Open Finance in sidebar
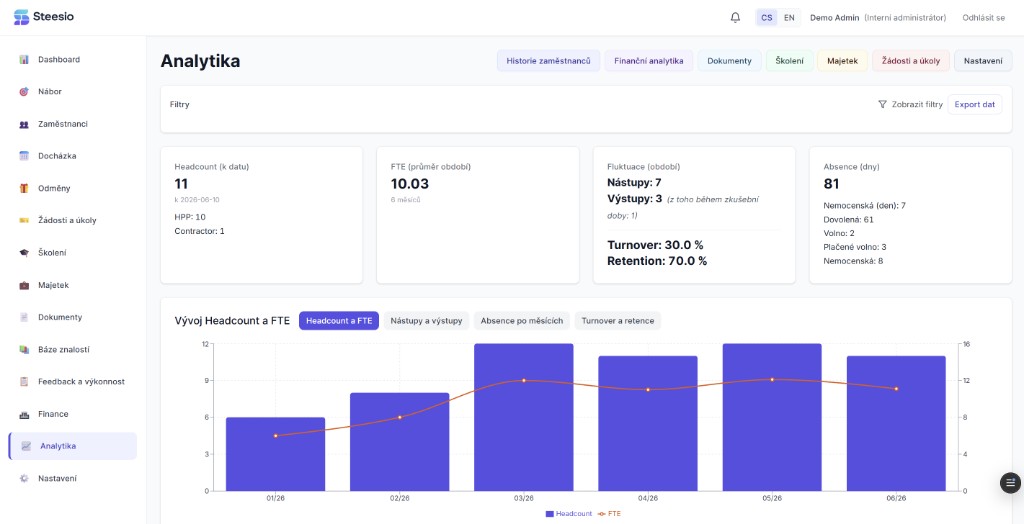The height and width of the screenshot is (524, 1024). [x=72, y=414]
